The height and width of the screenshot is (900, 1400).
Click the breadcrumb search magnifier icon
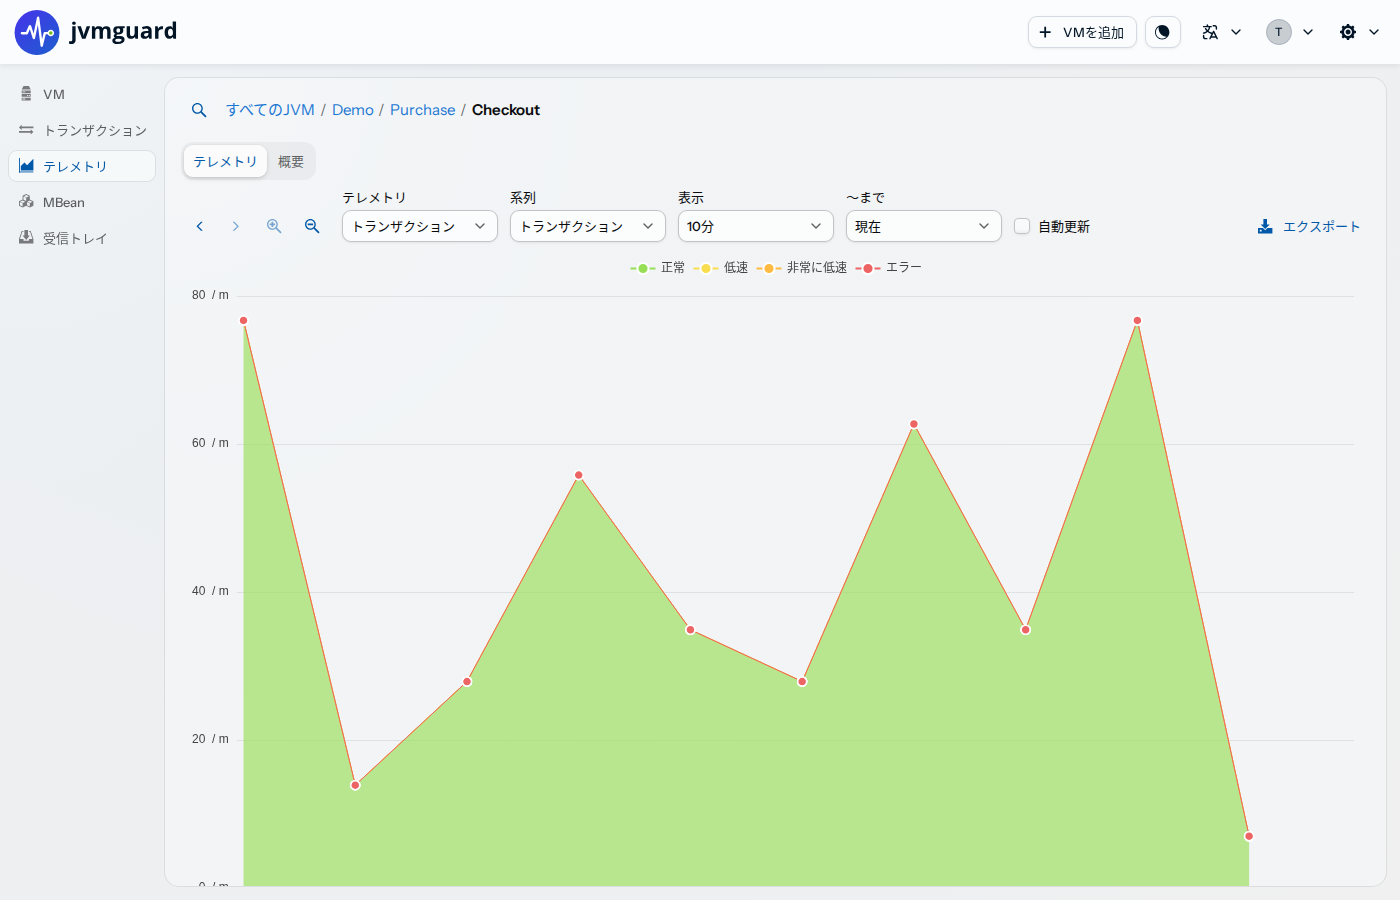[199, 110]
